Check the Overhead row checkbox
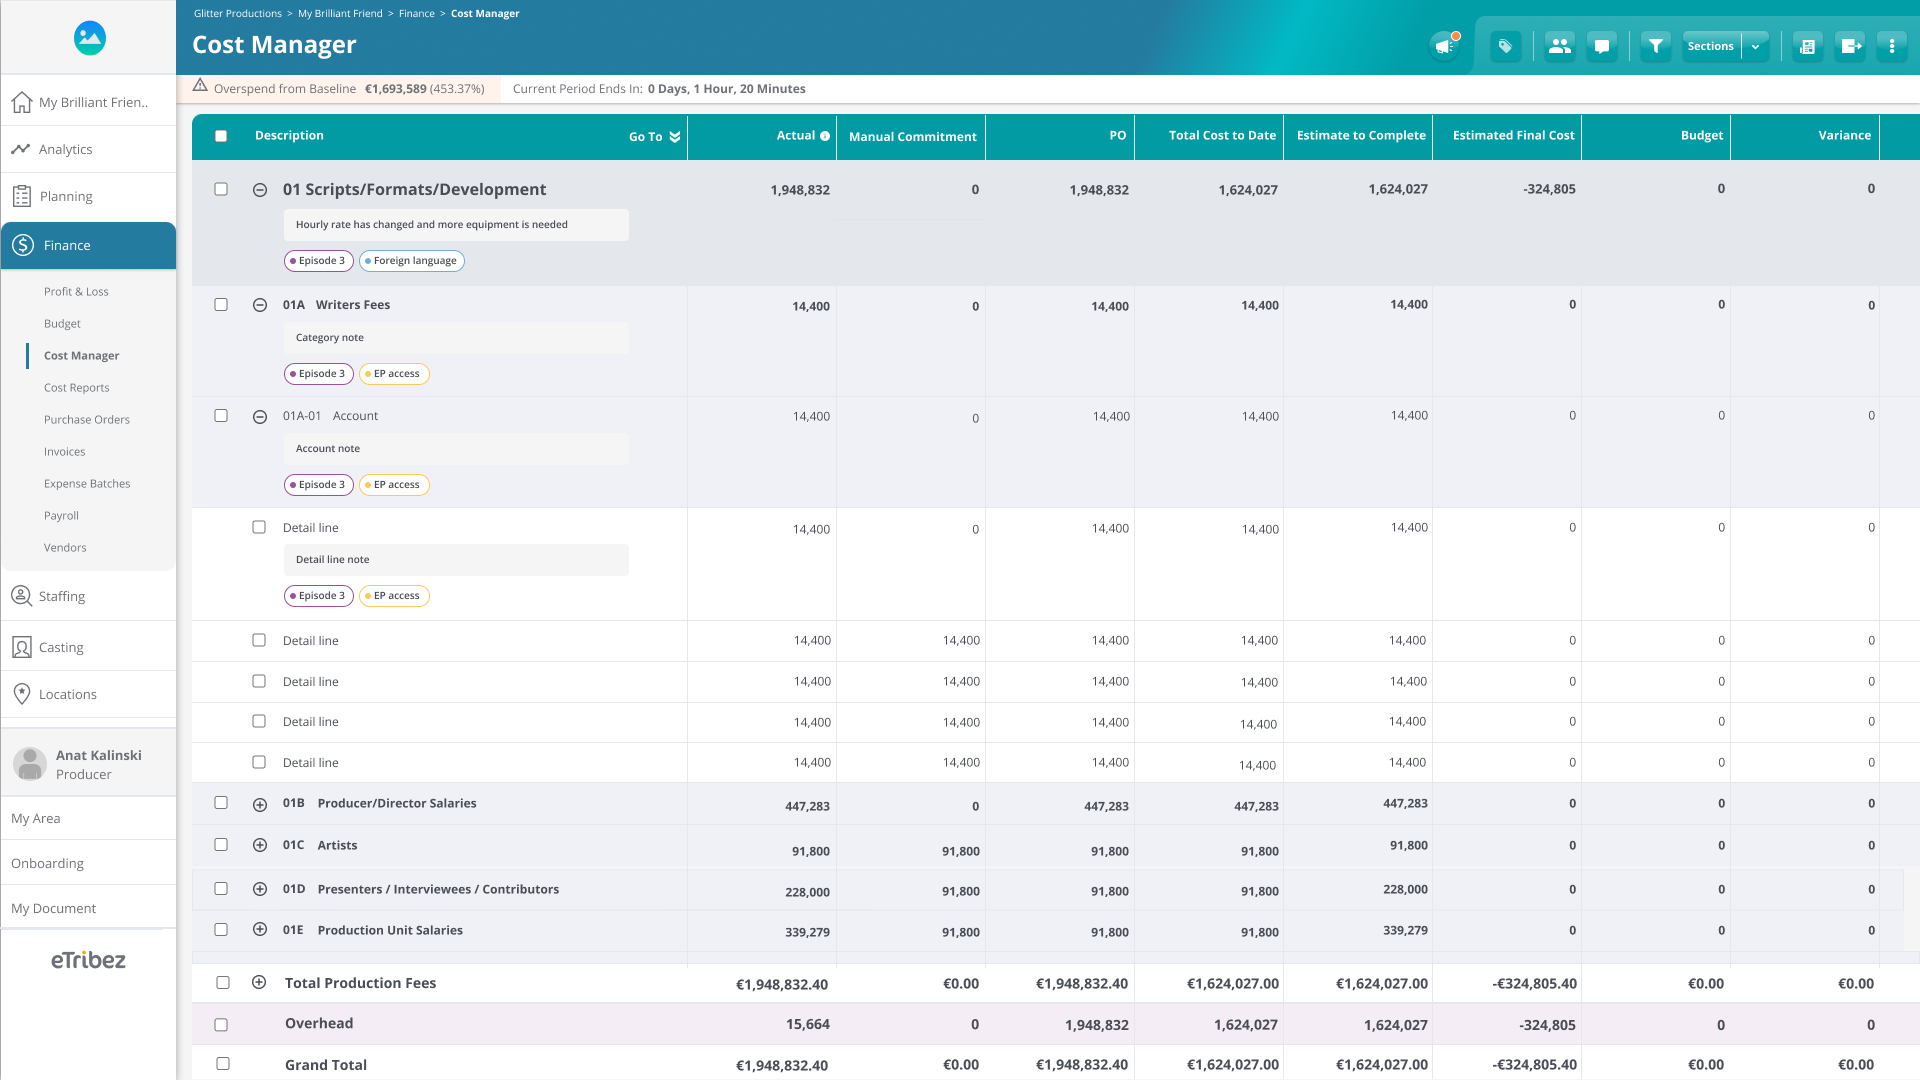Viewport: 1920px width, 1080px height. 221,1025
